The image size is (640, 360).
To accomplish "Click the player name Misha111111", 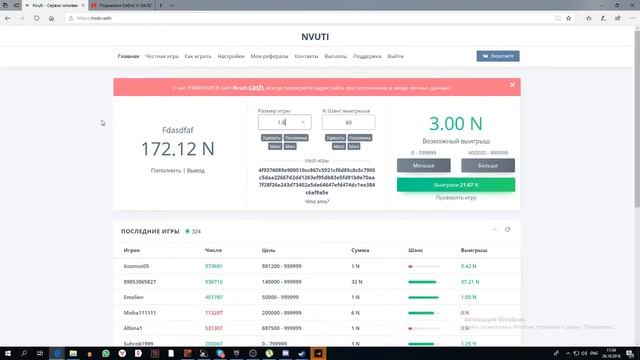I will 140,313.
